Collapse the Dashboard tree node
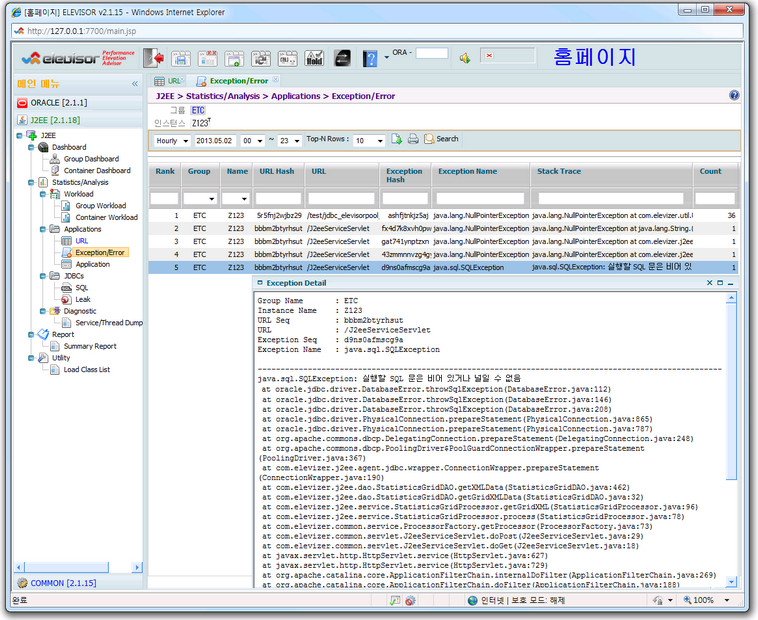The height and width of the screenshot is (620, 758). [x=31, y=147]
